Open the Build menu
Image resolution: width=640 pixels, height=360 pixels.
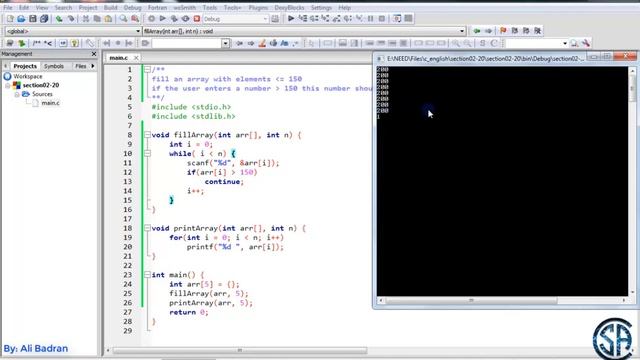click(x=110, y=7)
